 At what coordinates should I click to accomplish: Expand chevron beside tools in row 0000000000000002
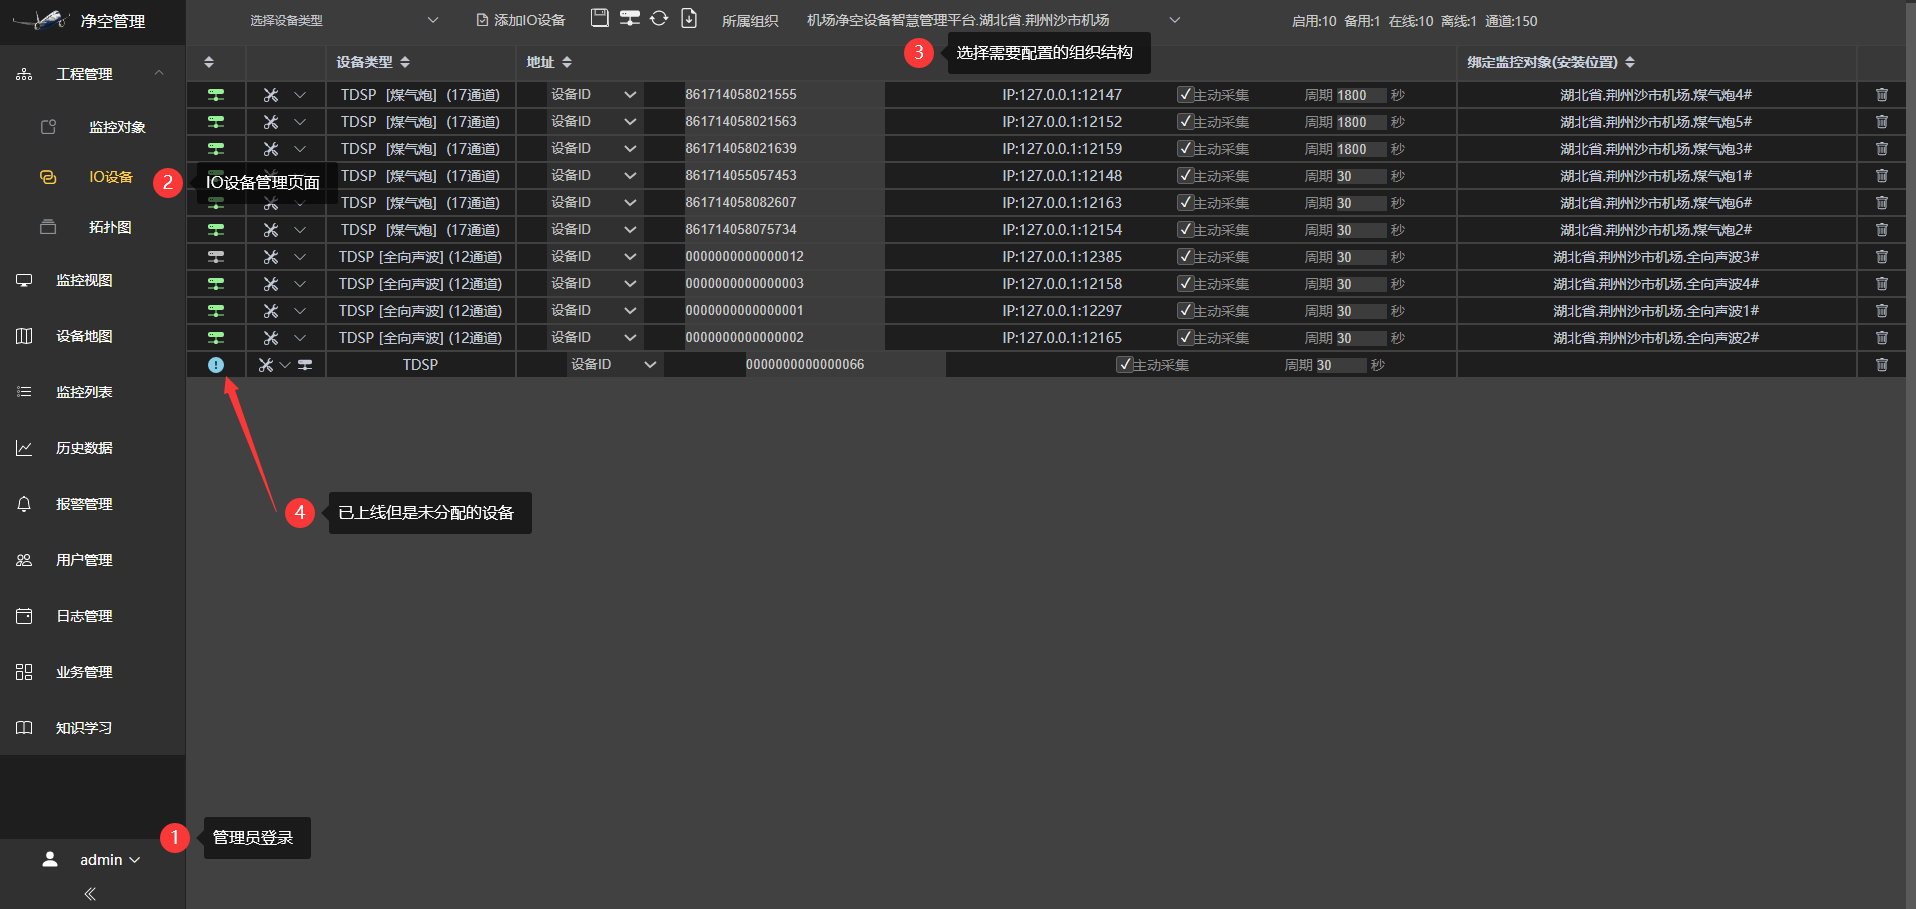(x=300, y=338)
